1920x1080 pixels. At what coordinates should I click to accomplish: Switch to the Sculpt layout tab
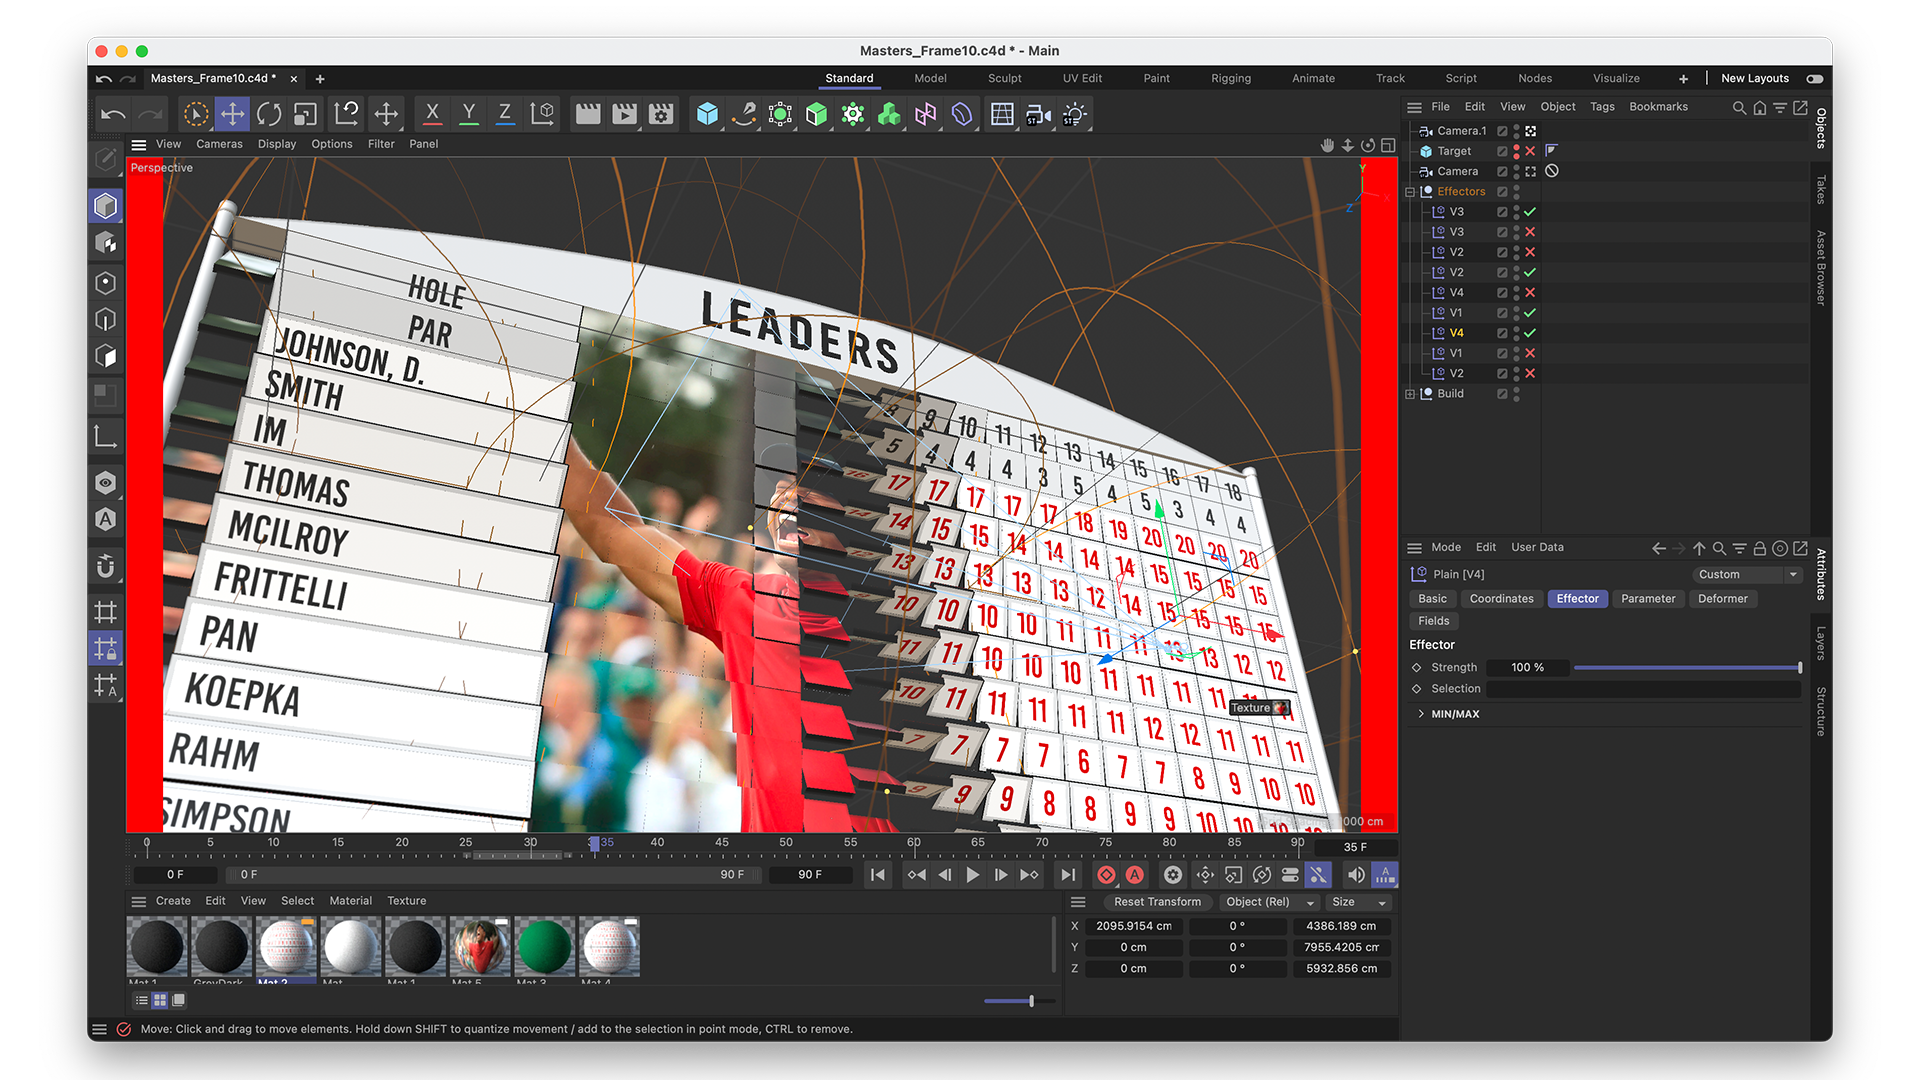click(x=1004, y=78)
